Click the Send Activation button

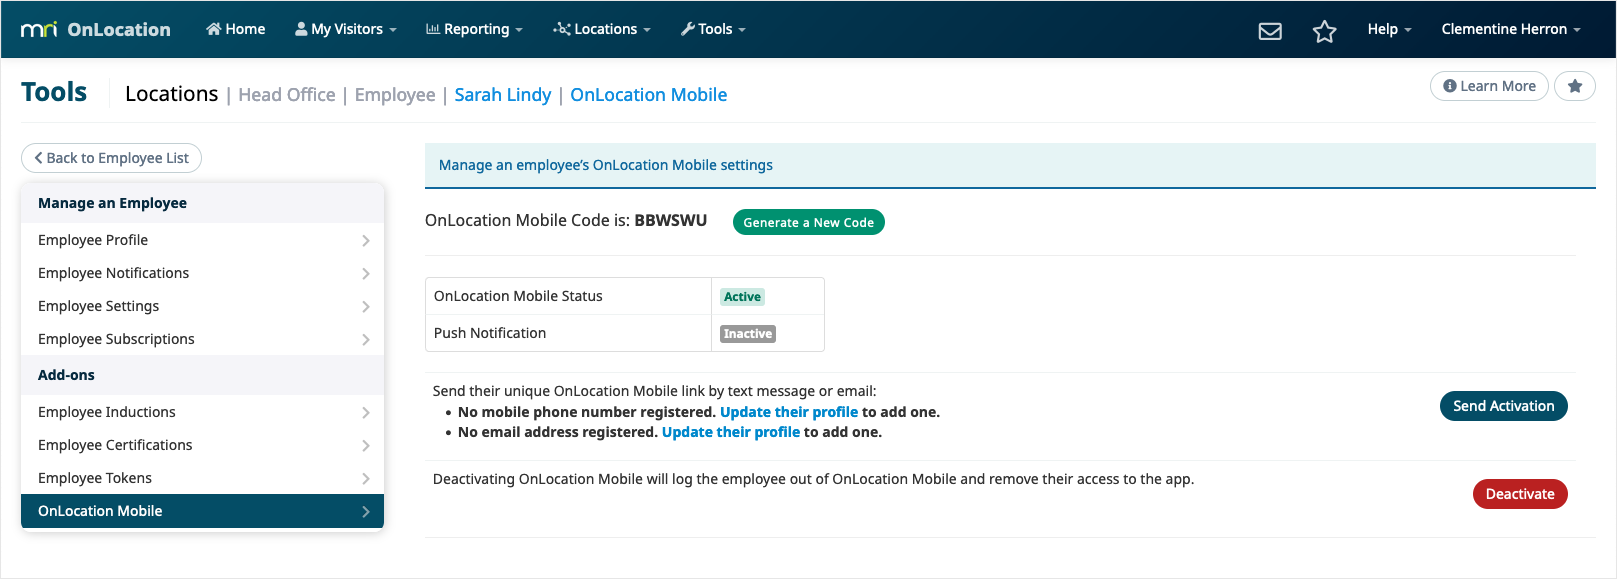[1503, 406]
